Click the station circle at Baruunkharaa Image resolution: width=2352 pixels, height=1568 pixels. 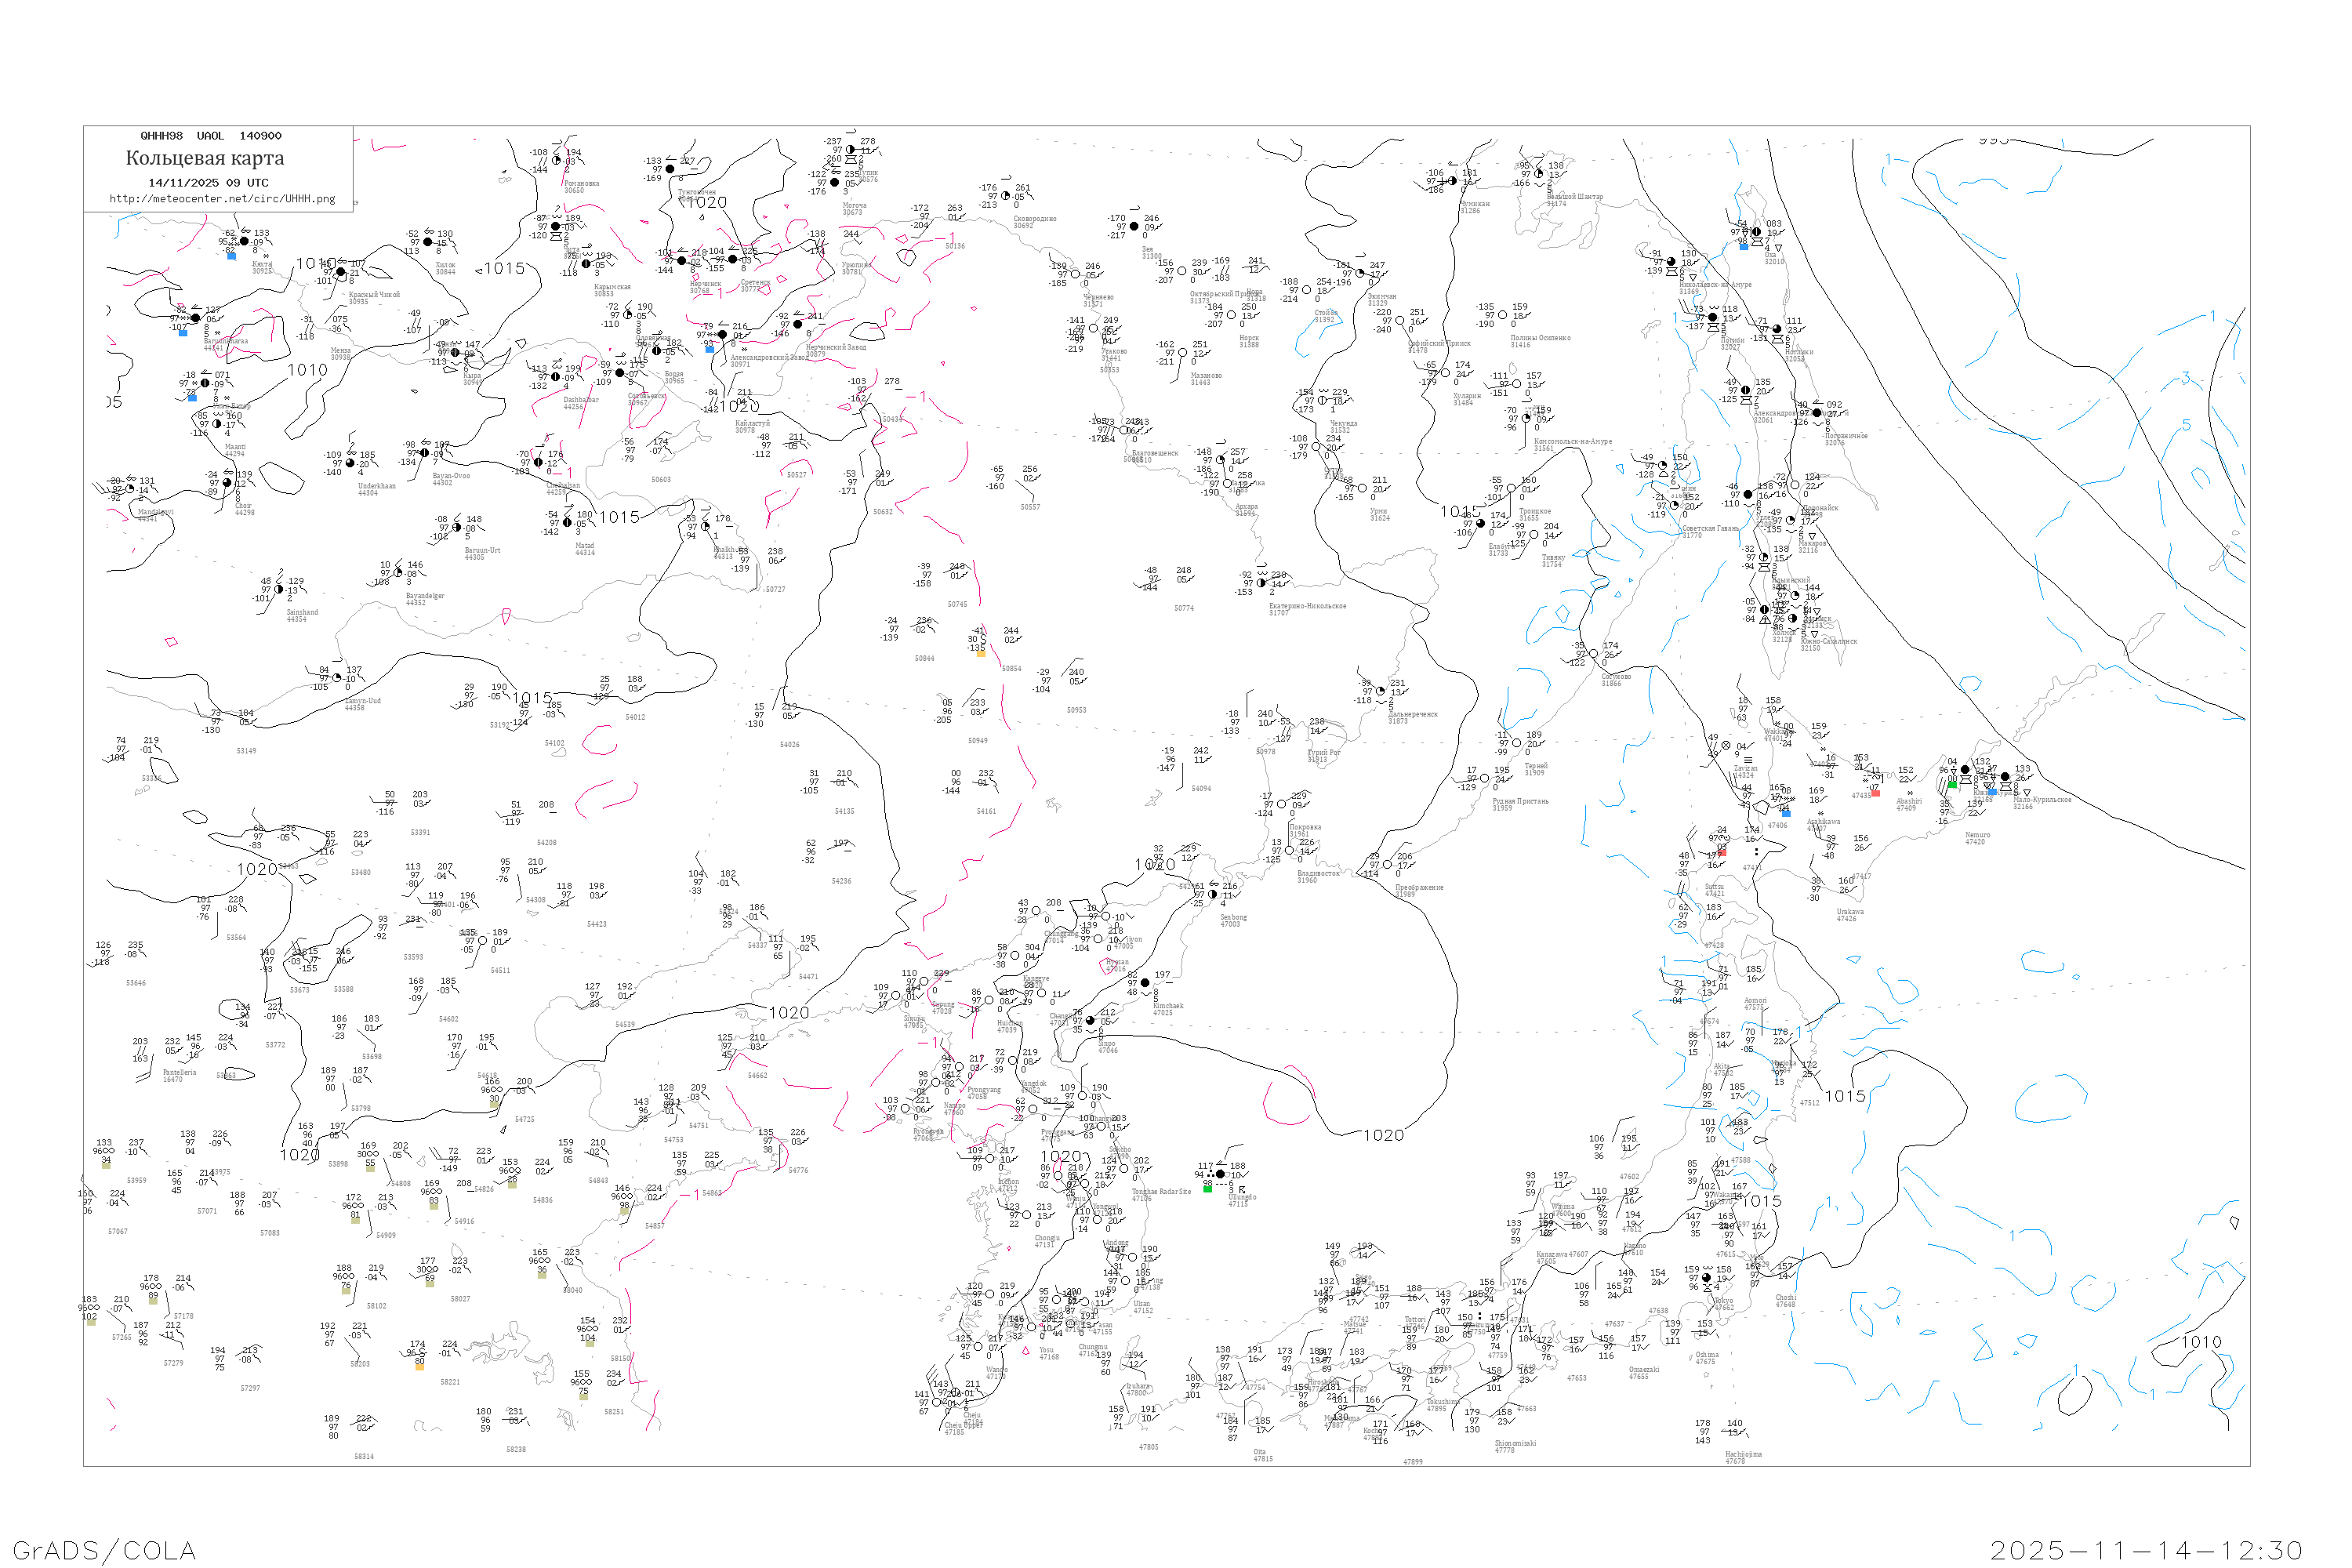tap(195, 318)
